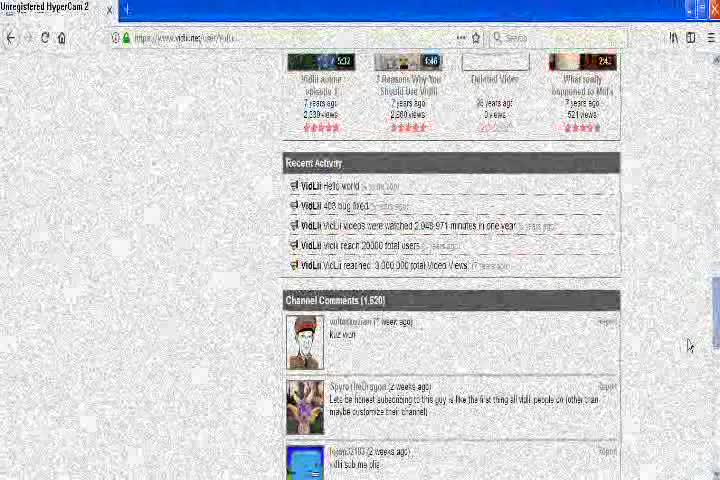This screenshot has height=480, width=720.
Task: Open the 2:42 video thumbnail
Action: point(583,62)
